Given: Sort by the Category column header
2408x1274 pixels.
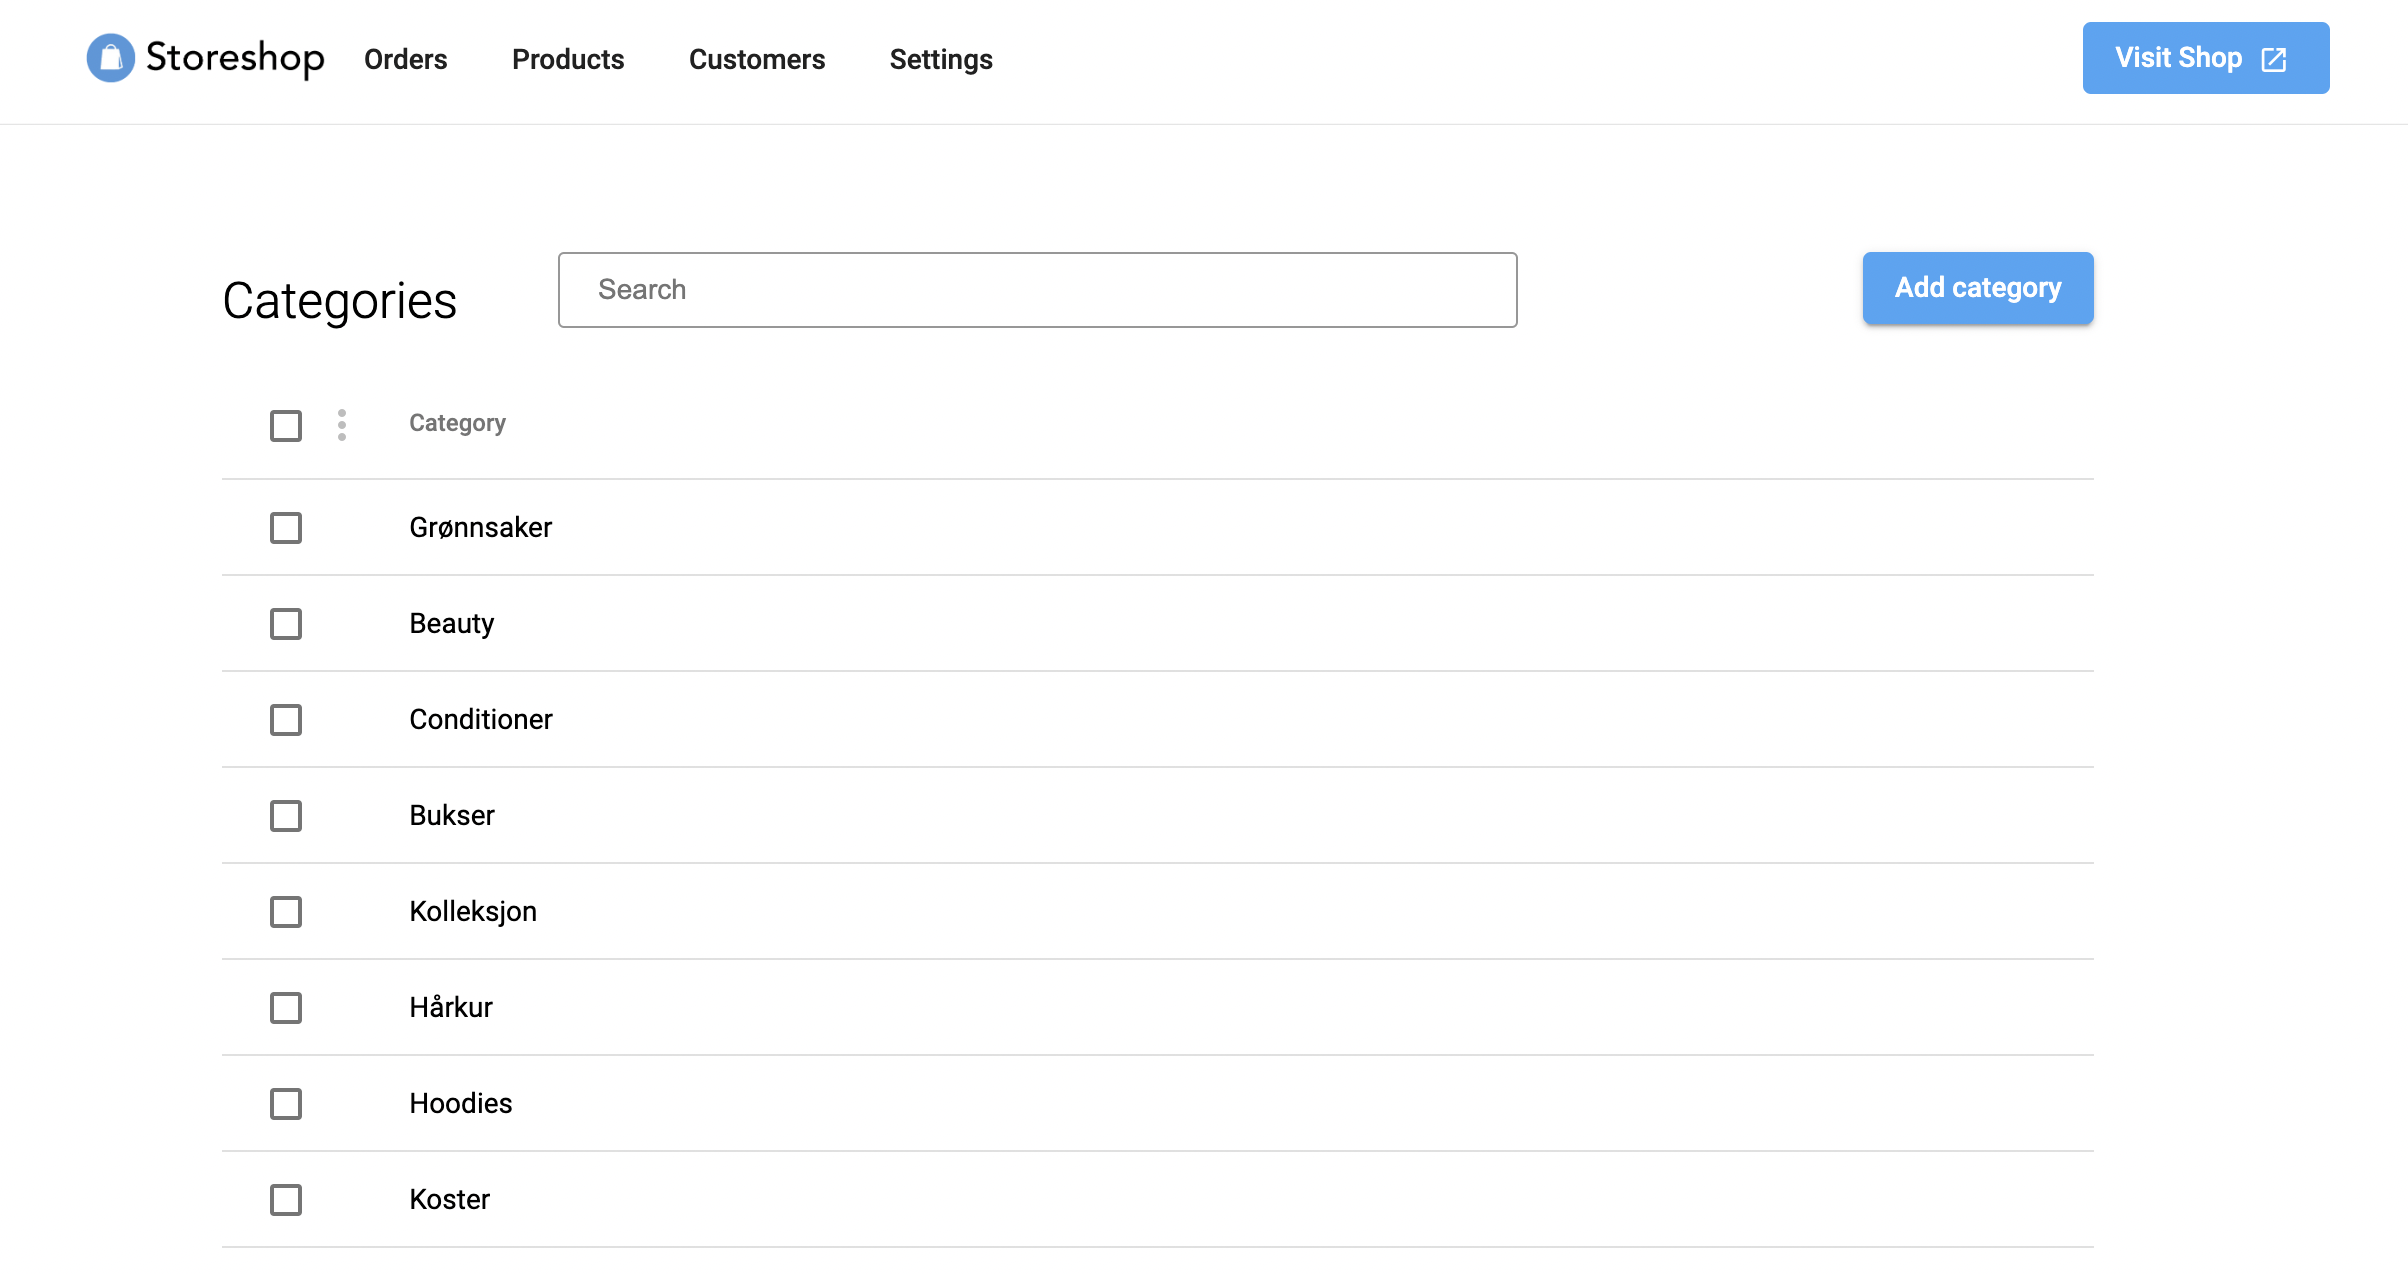Looking at the screenshot, I should (x=457, y=423).
